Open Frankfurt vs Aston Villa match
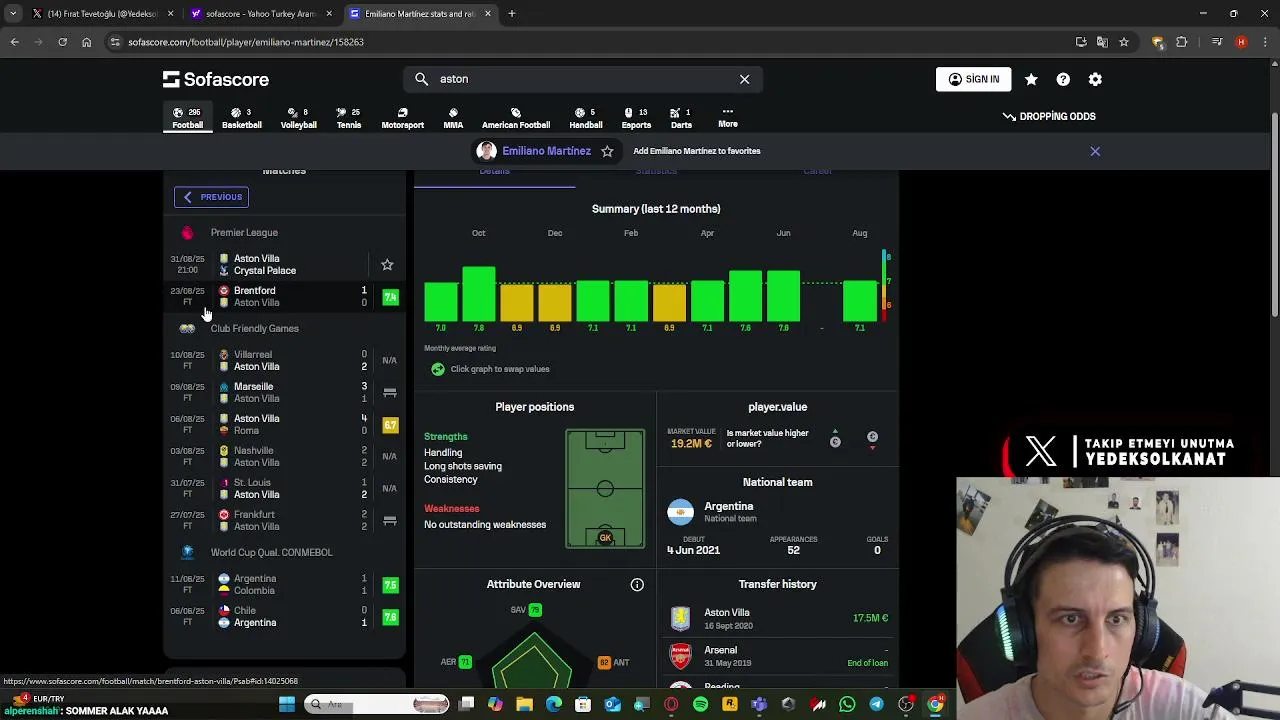 [285, 520]
